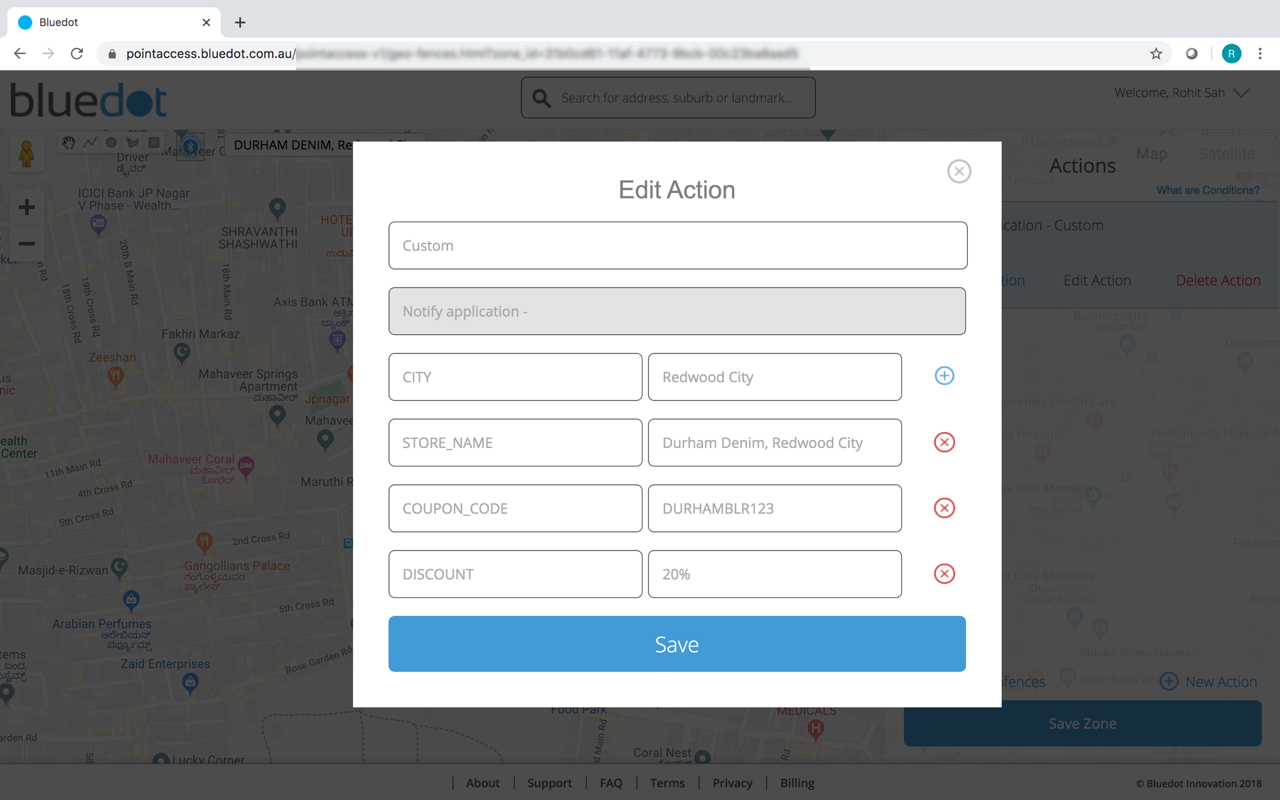
Task: Close the Edit Action dialog
Action: click(x=959, y=171)
